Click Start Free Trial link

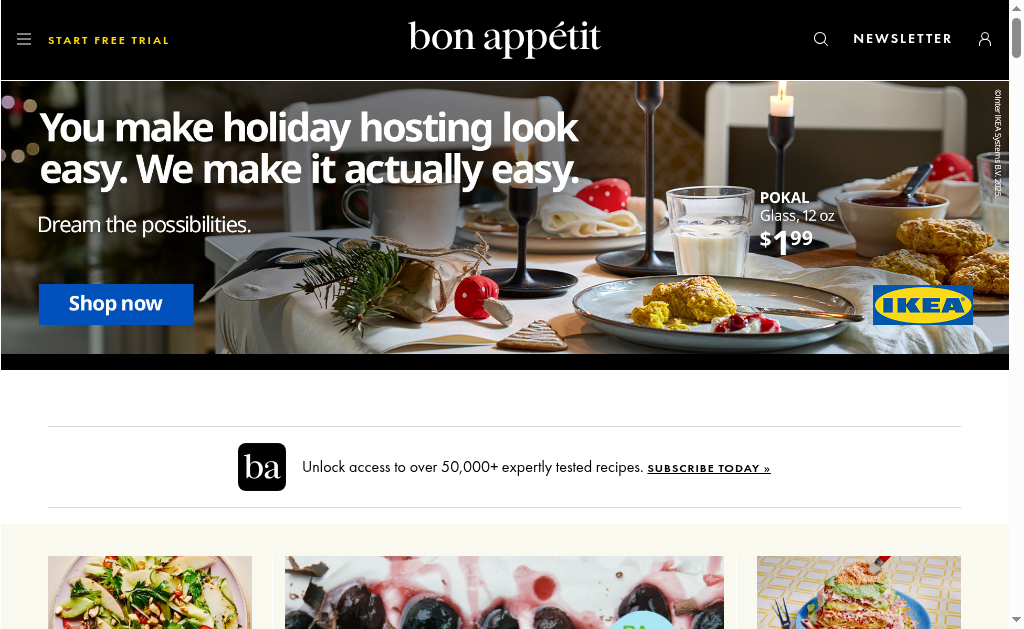[108, 40]
